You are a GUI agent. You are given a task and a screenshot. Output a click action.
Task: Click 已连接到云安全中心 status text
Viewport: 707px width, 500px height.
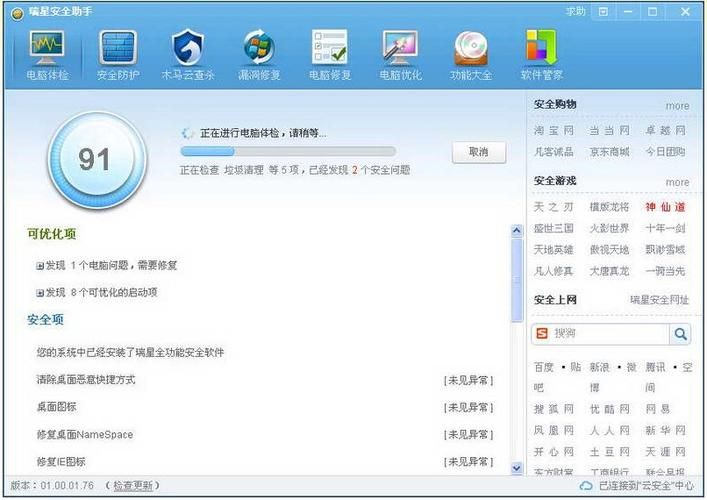point(646,486)
